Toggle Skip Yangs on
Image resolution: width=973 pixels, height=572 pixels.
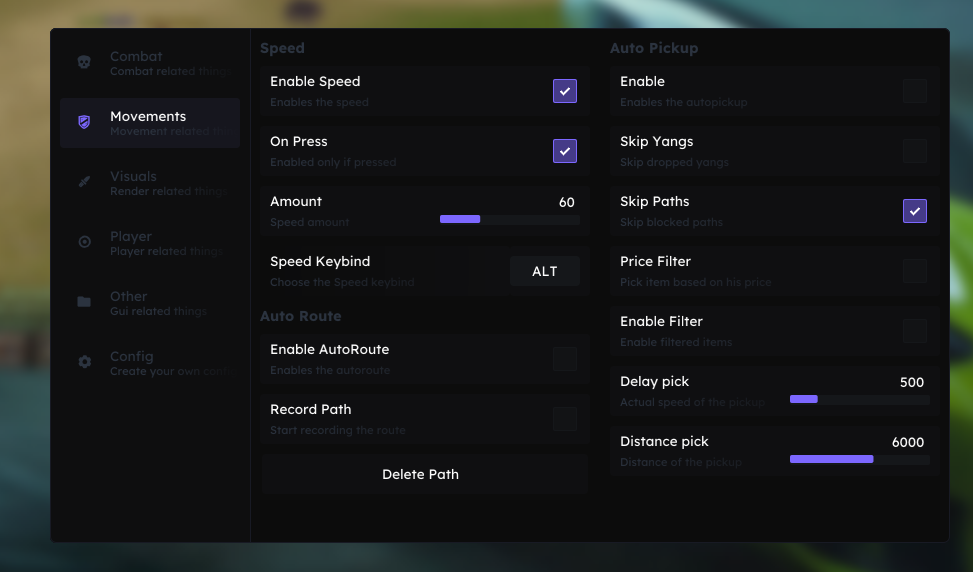pyautogui.click(x=915, y=151)
